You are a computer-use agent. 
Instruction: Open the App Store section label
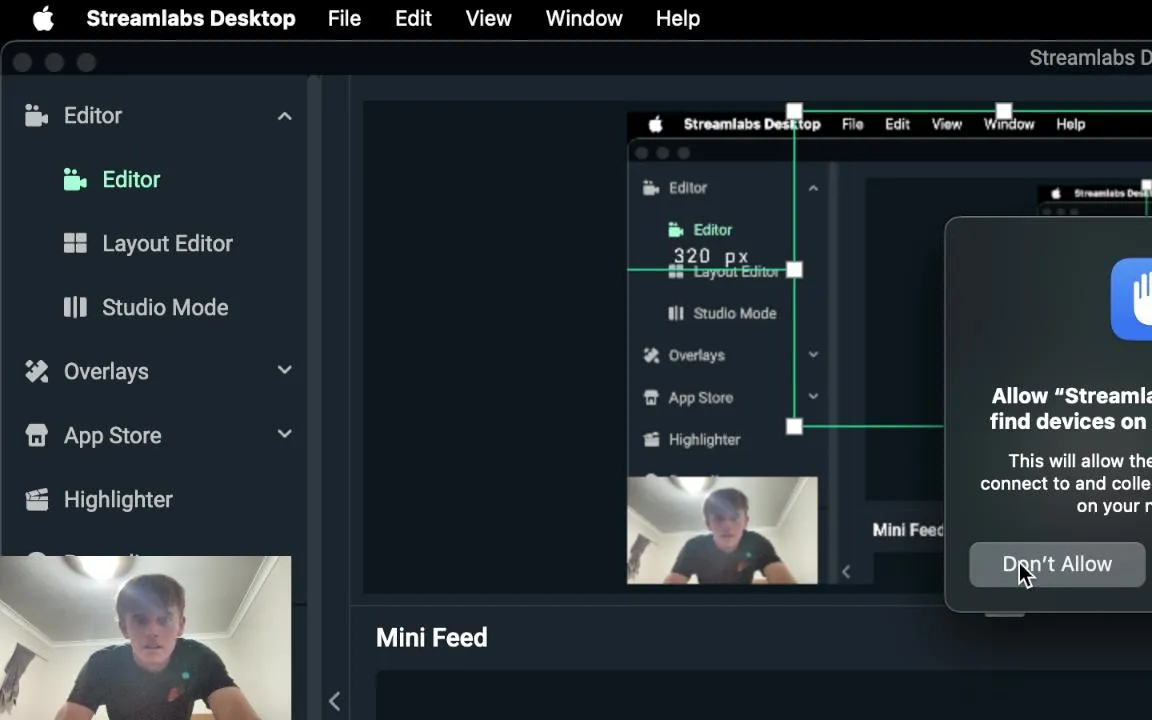(112, 436)
